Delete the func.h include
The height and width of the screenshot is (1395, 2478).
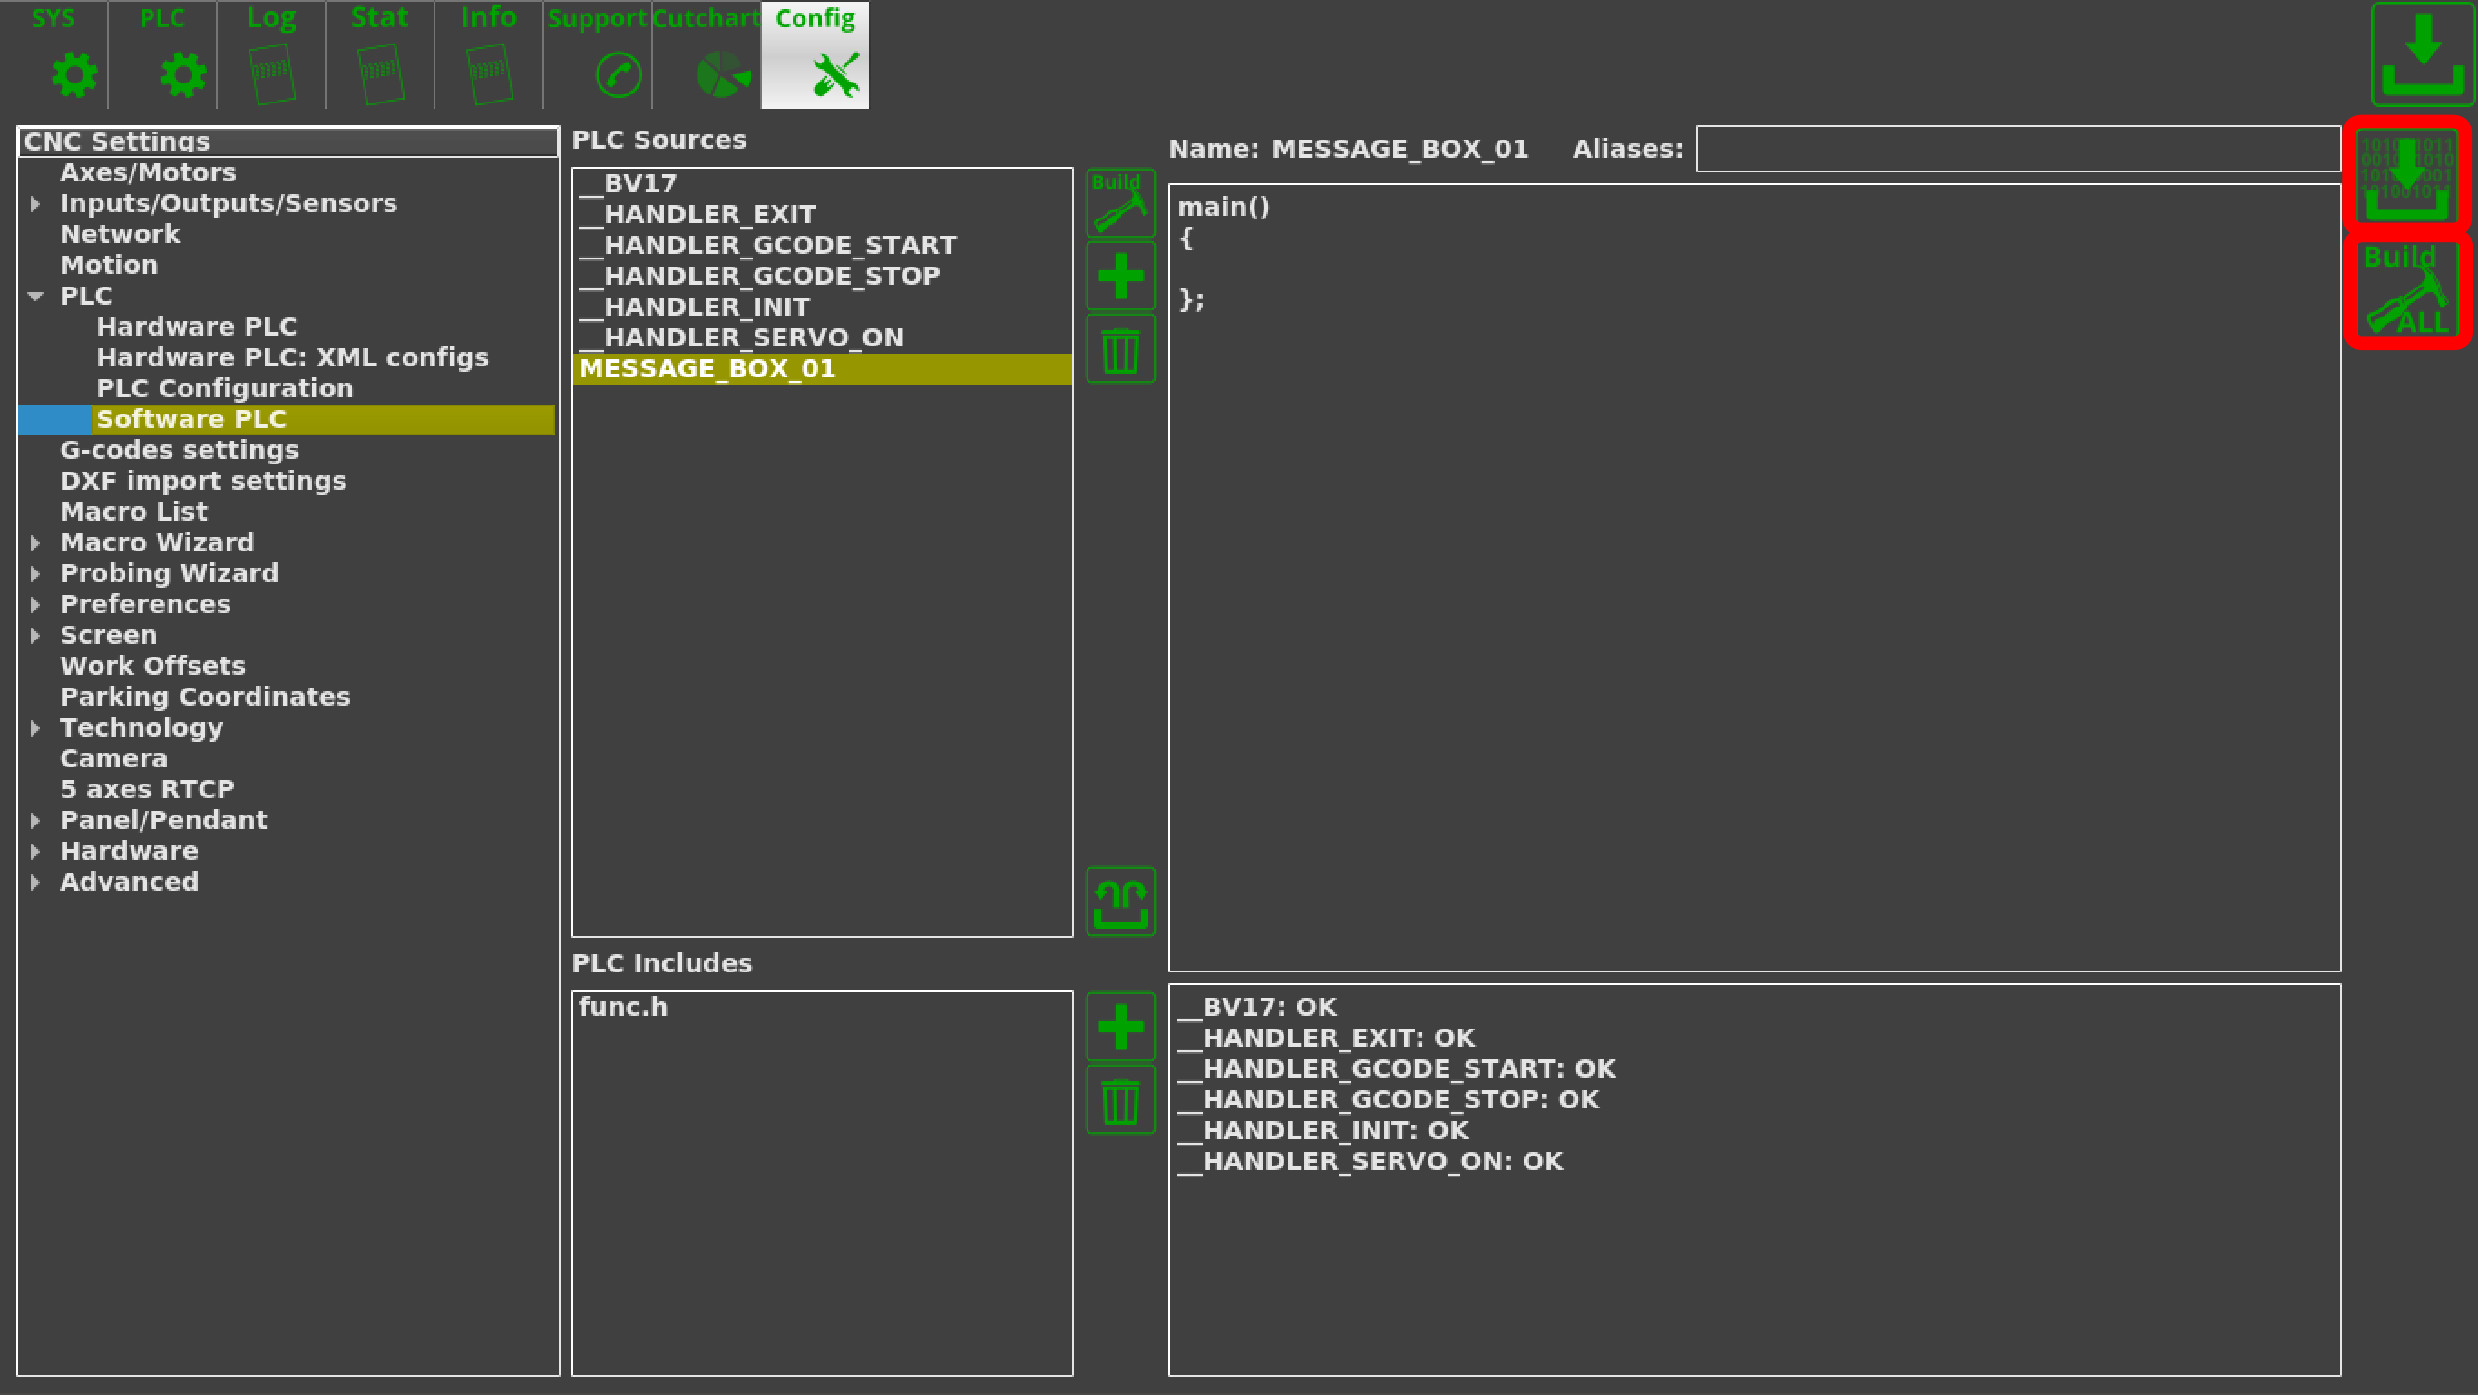tap(1119, 1100)
